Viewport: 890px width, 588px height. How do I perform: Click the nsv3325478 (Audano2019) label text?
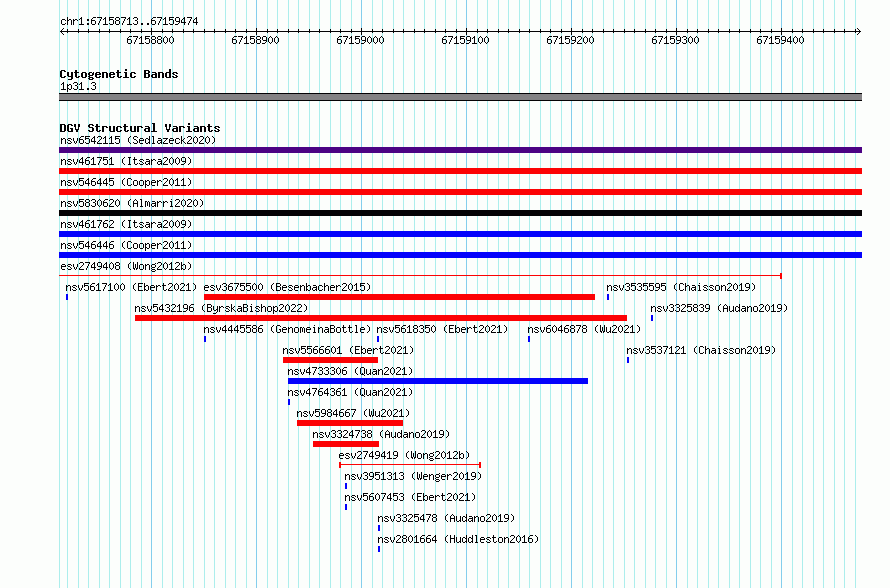coord(446,518)
